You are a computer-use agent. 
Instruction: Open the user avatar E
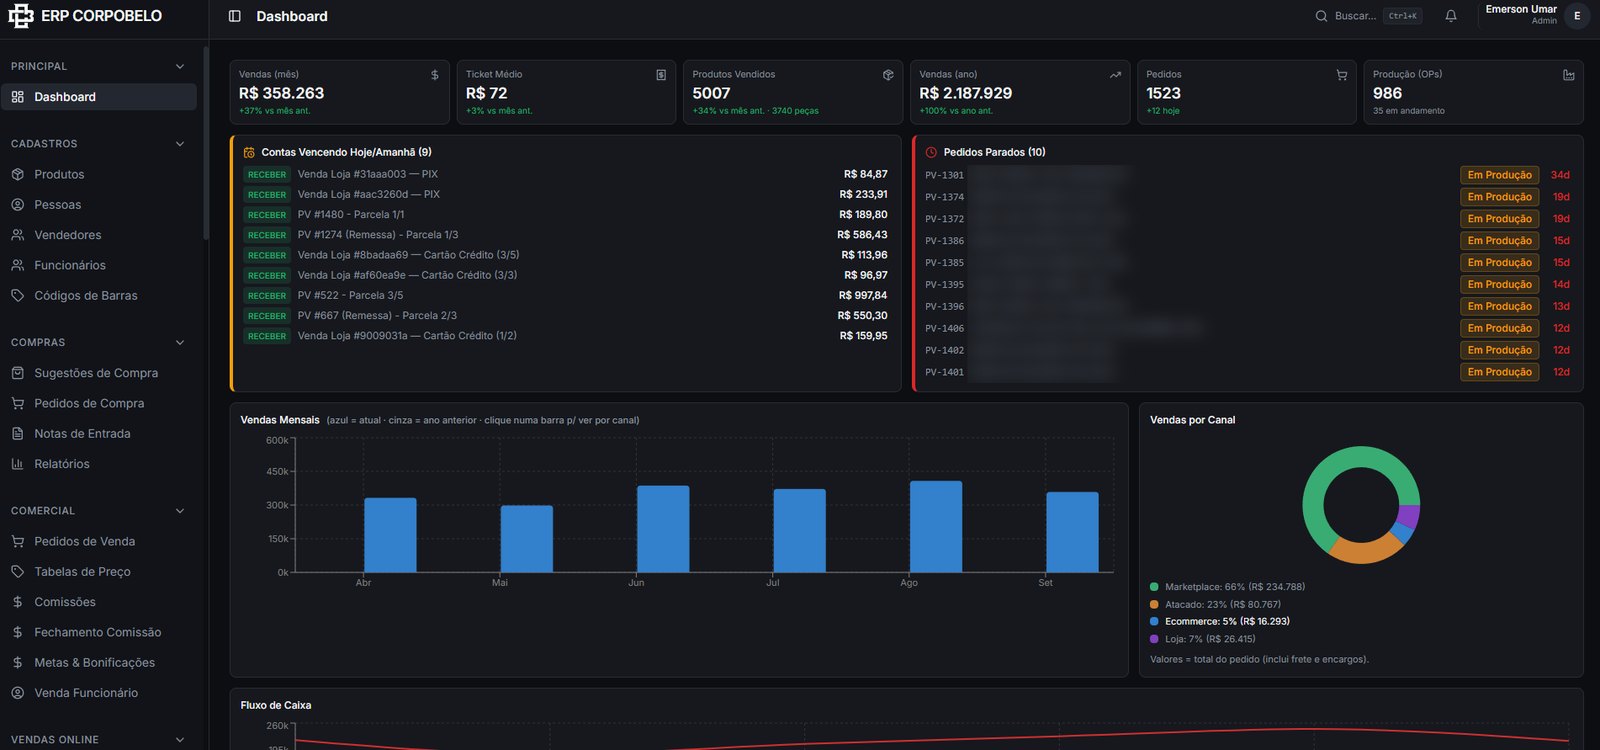pos(1577,16)
